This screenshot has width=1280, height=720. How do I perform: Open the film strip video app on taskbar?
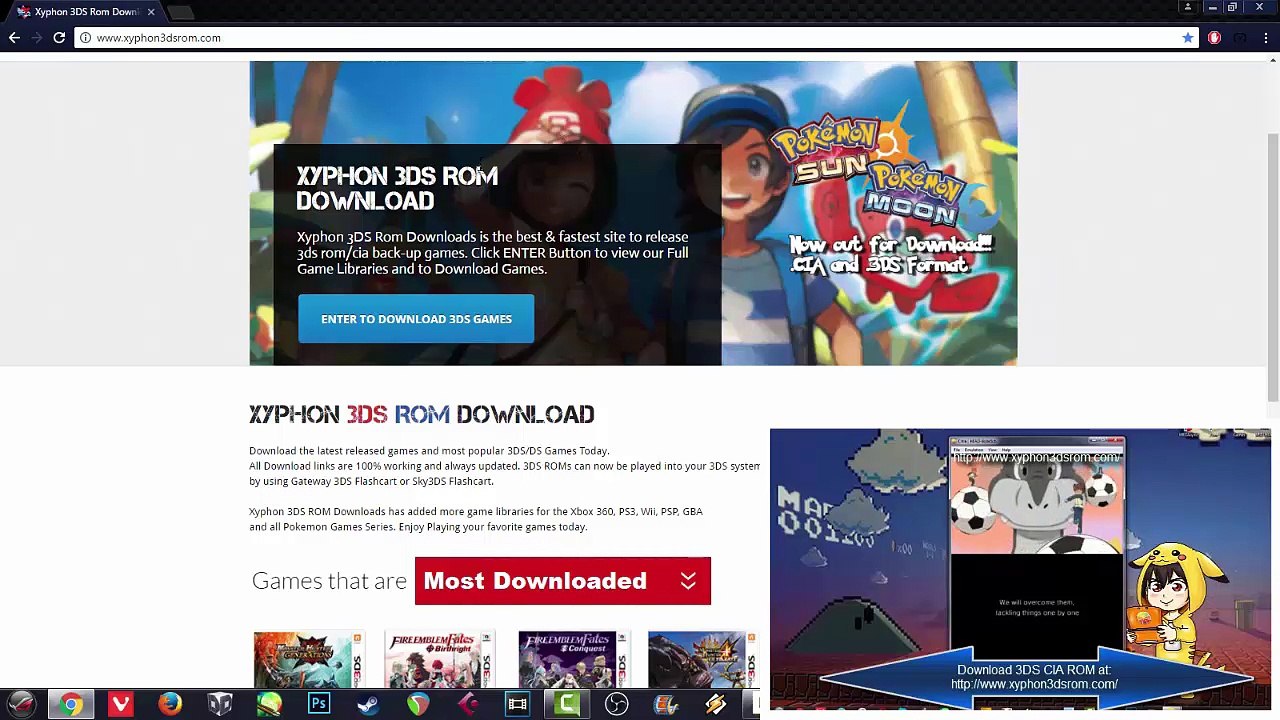517,704
